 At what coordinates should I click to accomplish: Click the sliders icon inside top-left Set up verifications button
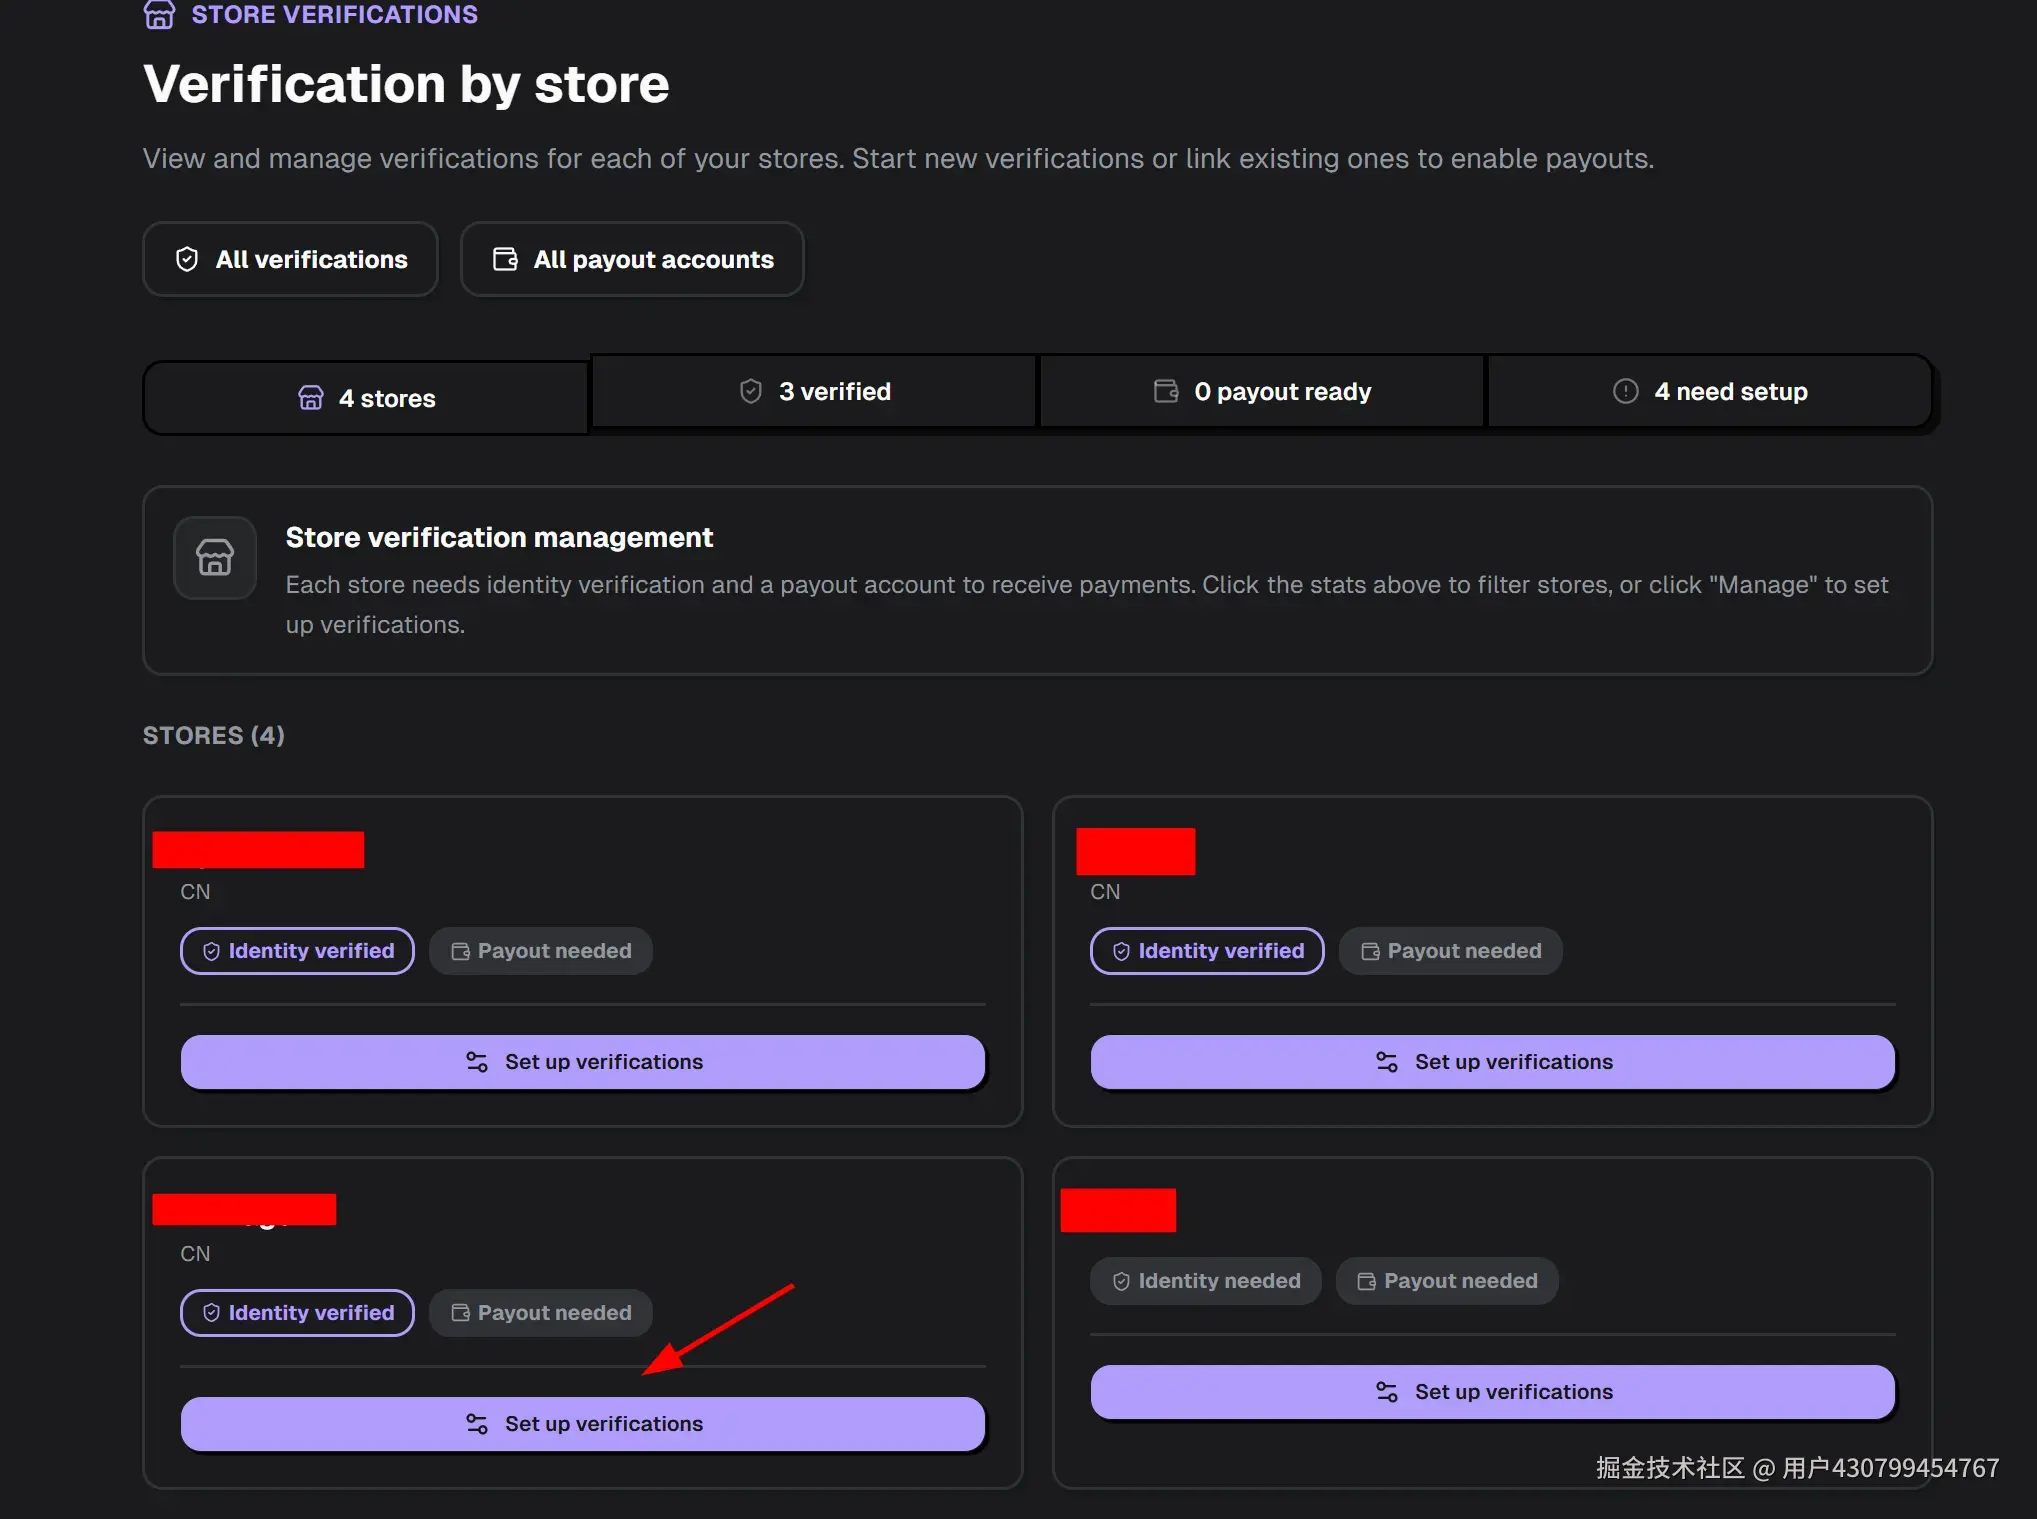coord(476,1061)
